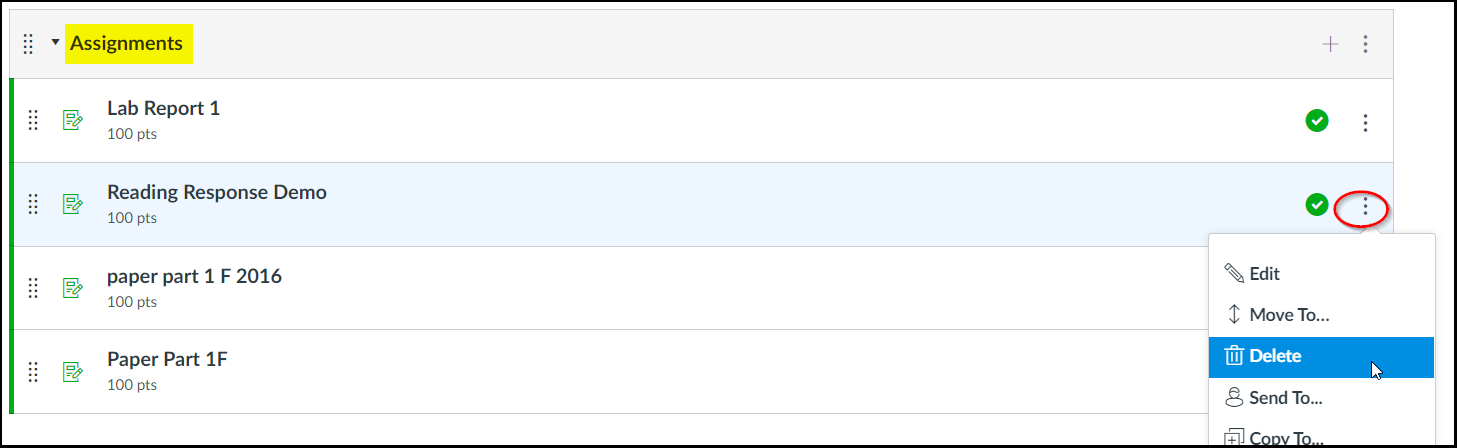1458x448 pixels.
Task: Click the drag handle for Paper Part 1F
Action: tap(33, 372)
